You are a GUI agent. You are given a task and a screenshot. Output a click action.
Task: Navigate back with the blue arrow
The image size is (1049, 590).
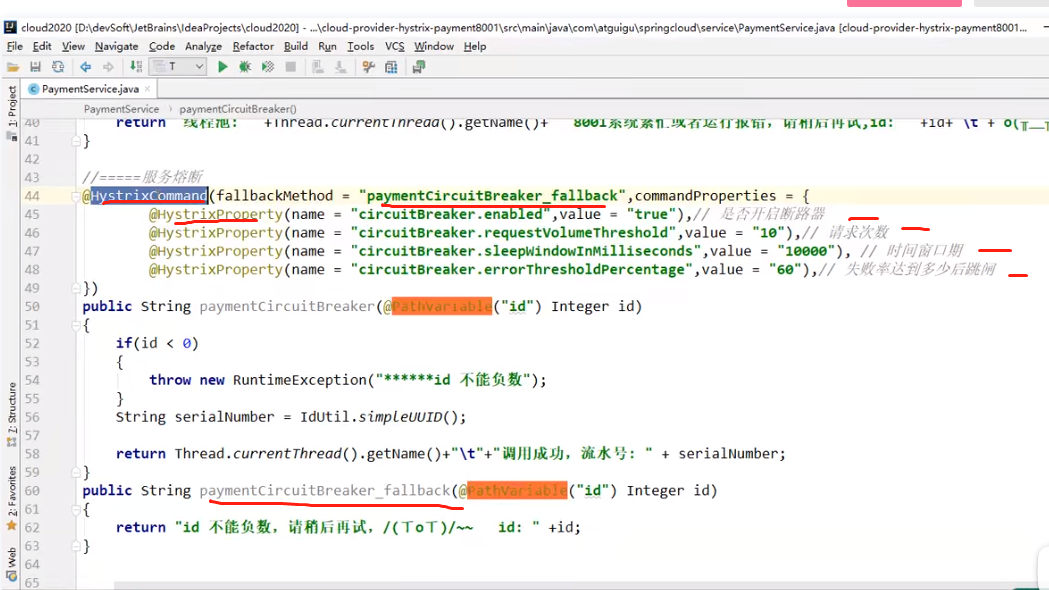85,67
